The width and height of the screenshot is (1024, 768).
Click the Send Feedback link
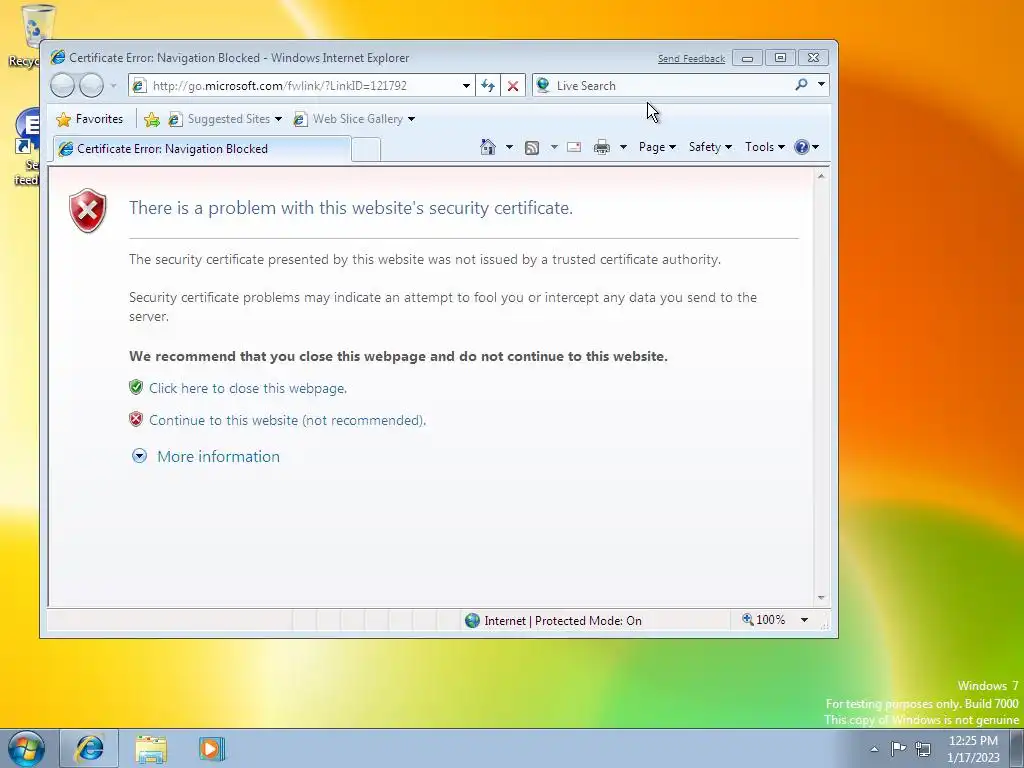[x=691, y=59]
